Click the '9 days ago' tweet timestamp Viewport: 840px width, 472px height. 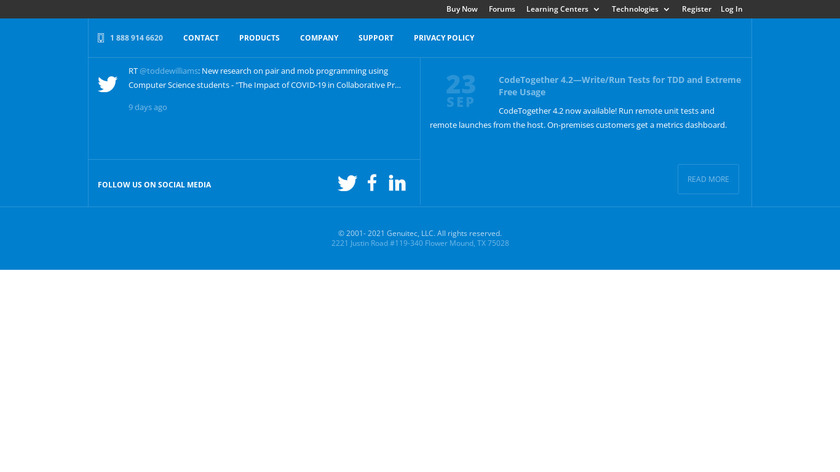tap(148, 107)
